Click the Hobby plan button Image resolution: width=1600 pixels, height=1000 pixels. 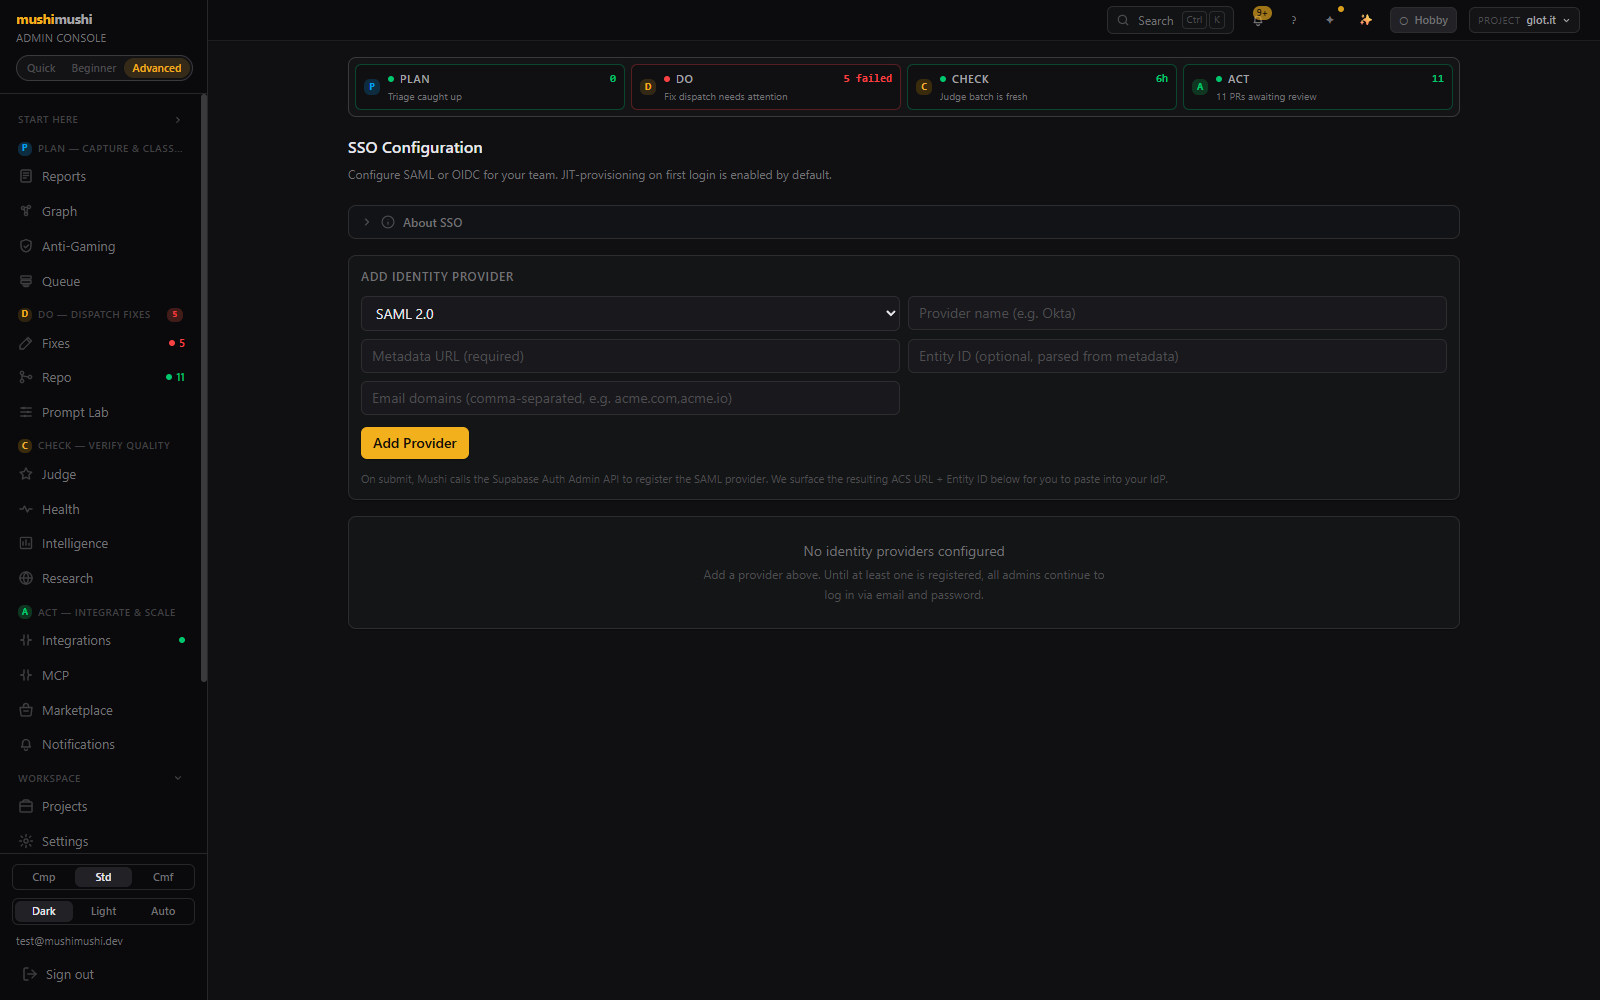tap(1423, 20)
